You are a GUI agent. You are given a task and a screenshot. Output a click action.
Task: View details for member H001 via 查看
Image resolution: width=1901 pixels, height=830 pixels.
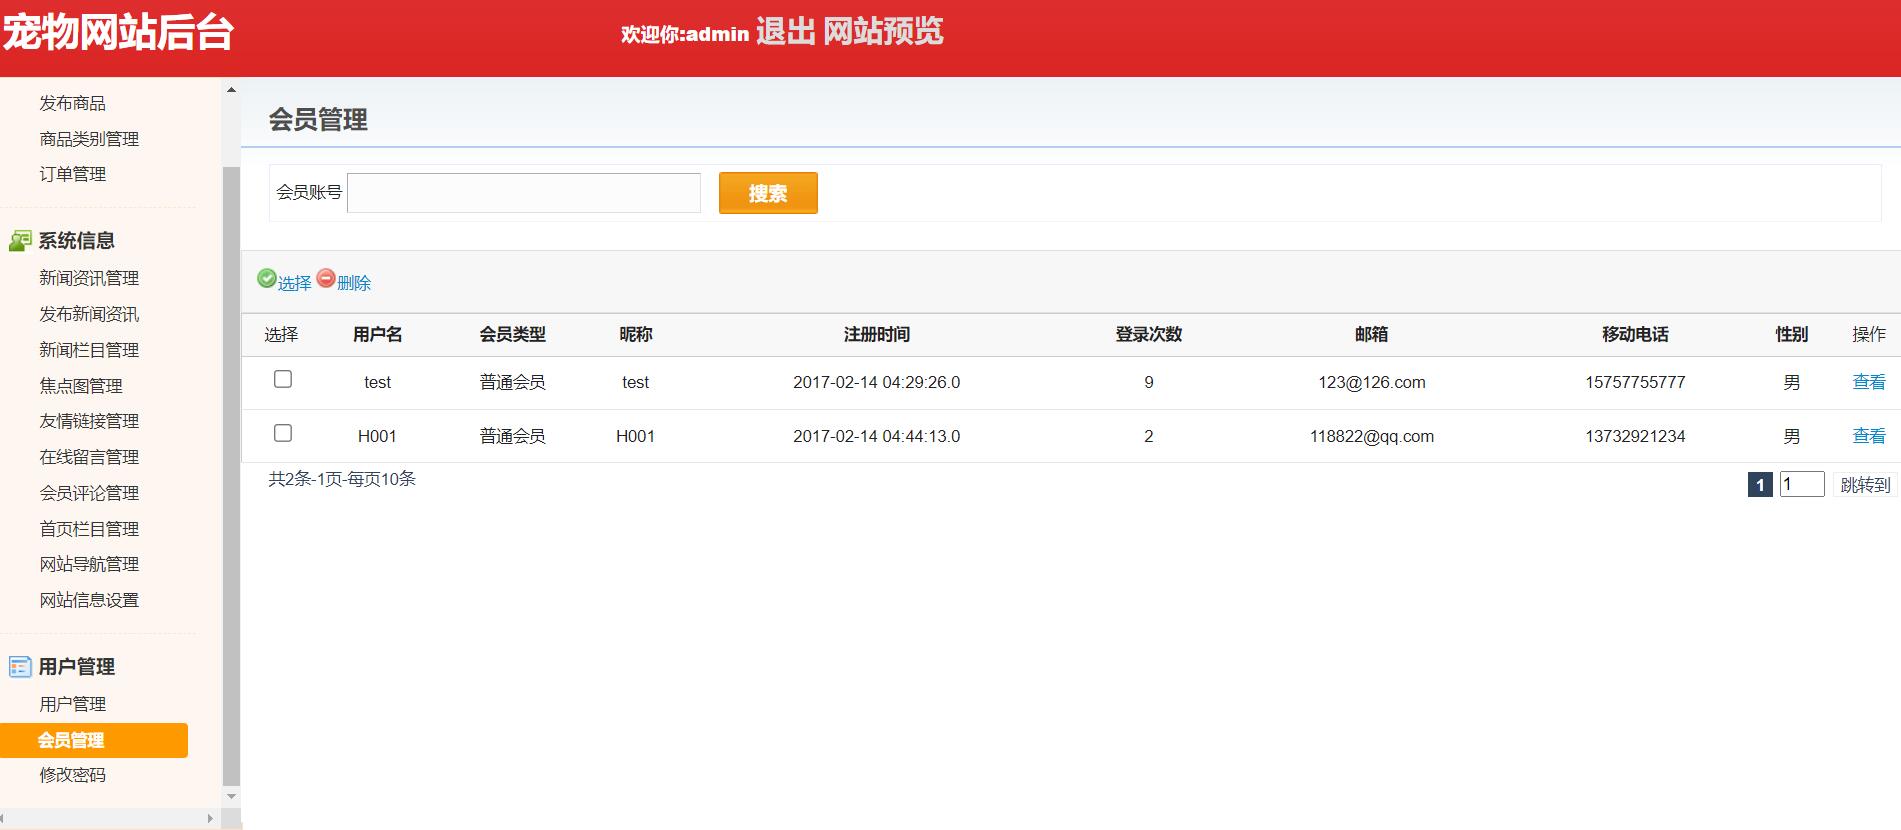1868,436
